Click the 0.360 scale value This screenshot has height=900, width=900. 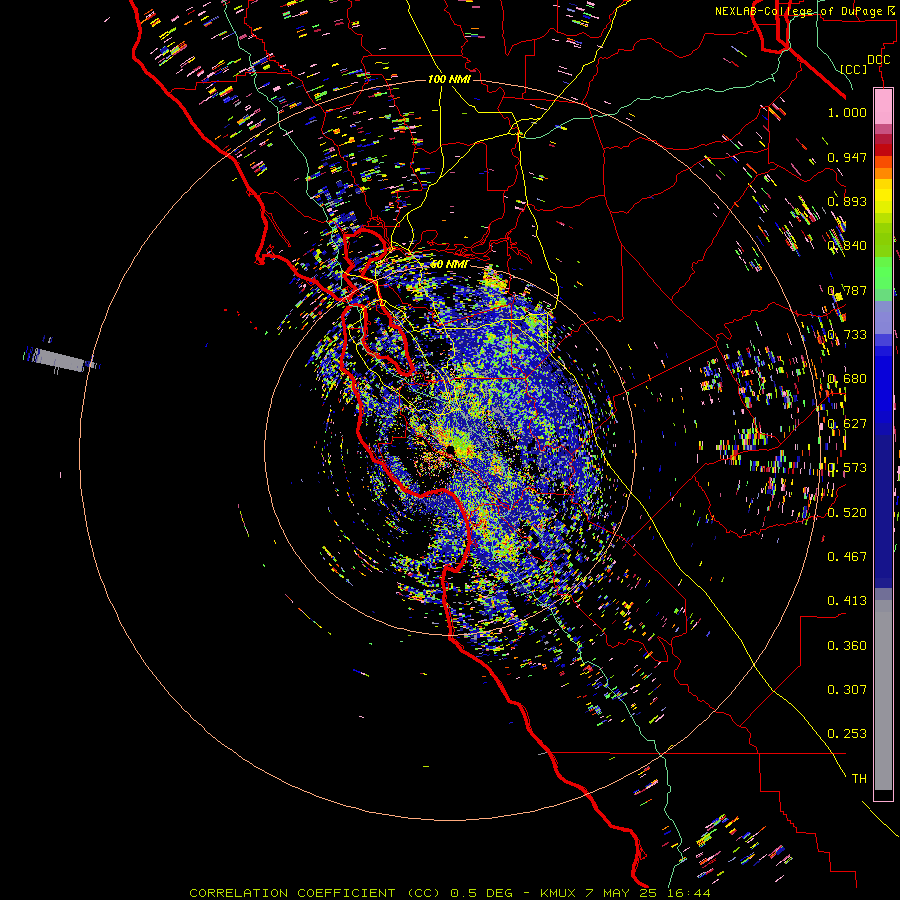click(847, 645)
